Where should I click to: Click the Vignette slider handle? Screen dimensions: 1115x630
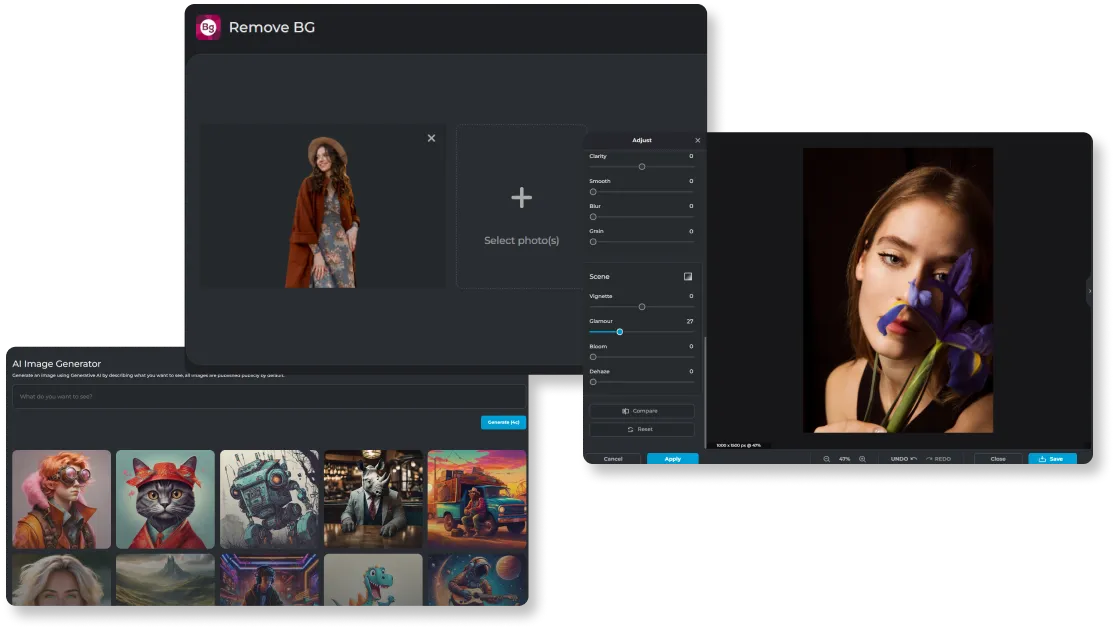point(641,307)
